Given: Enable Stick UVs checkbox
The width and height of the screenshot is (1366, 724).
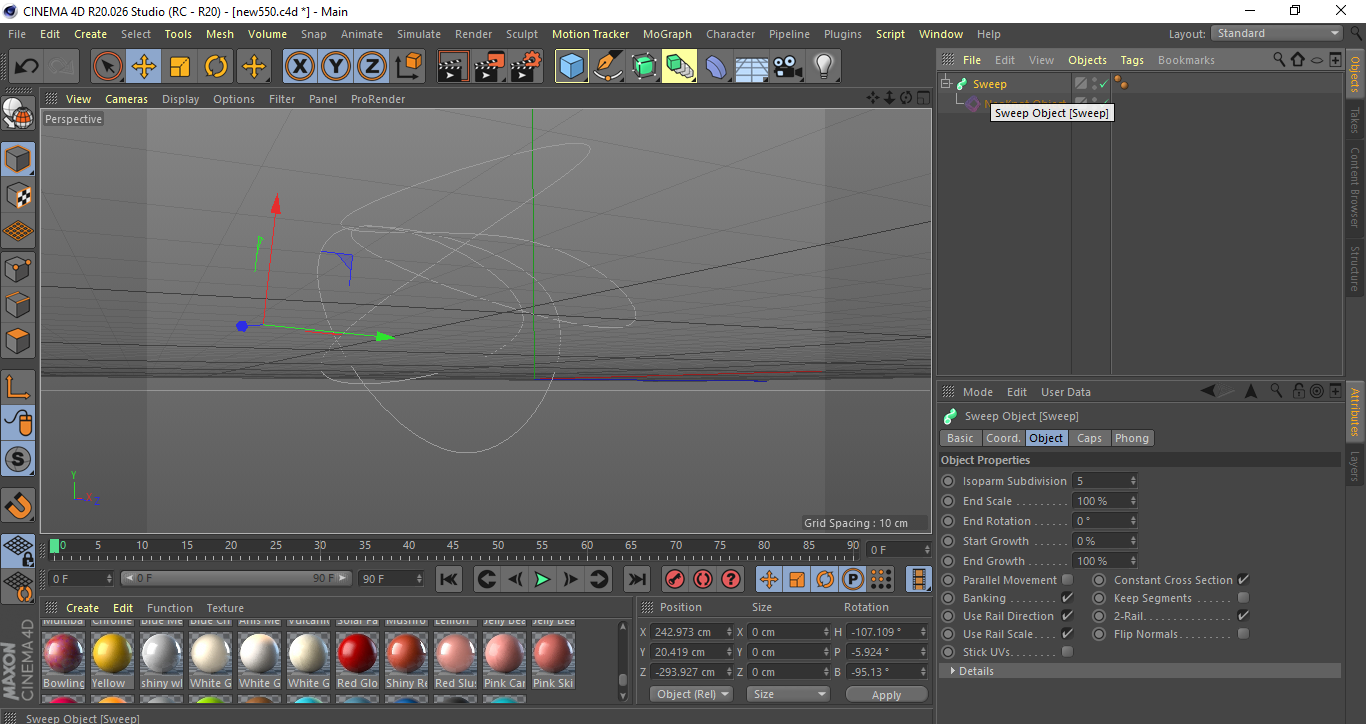Looking at the screenshot, I should pyautogui.click(x=1067, y=652).
